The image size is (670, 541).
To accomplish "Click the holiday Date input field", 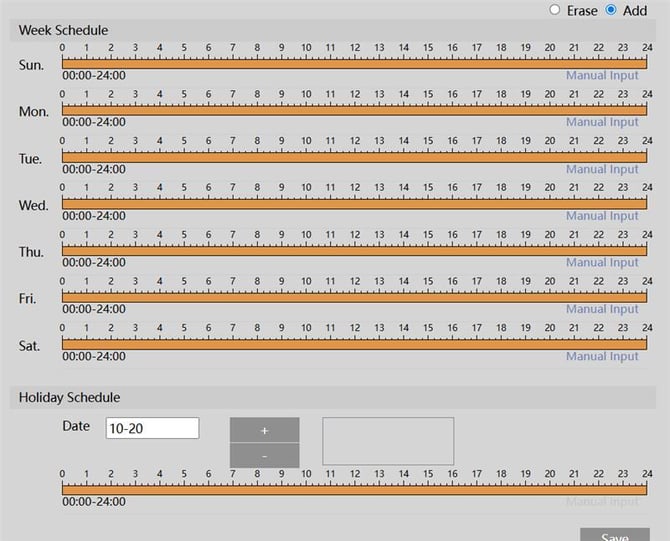I will tap(152, 428).
